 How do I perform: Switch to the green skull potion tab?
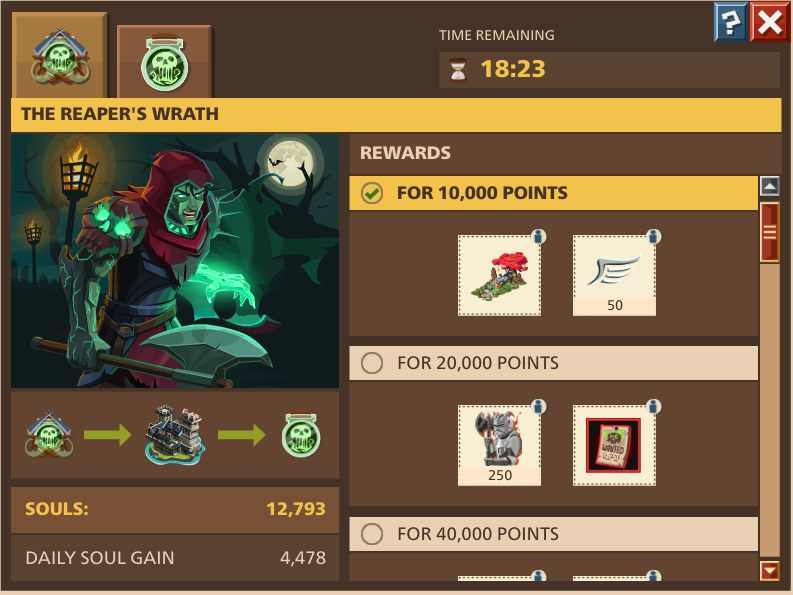pos(164,62)
